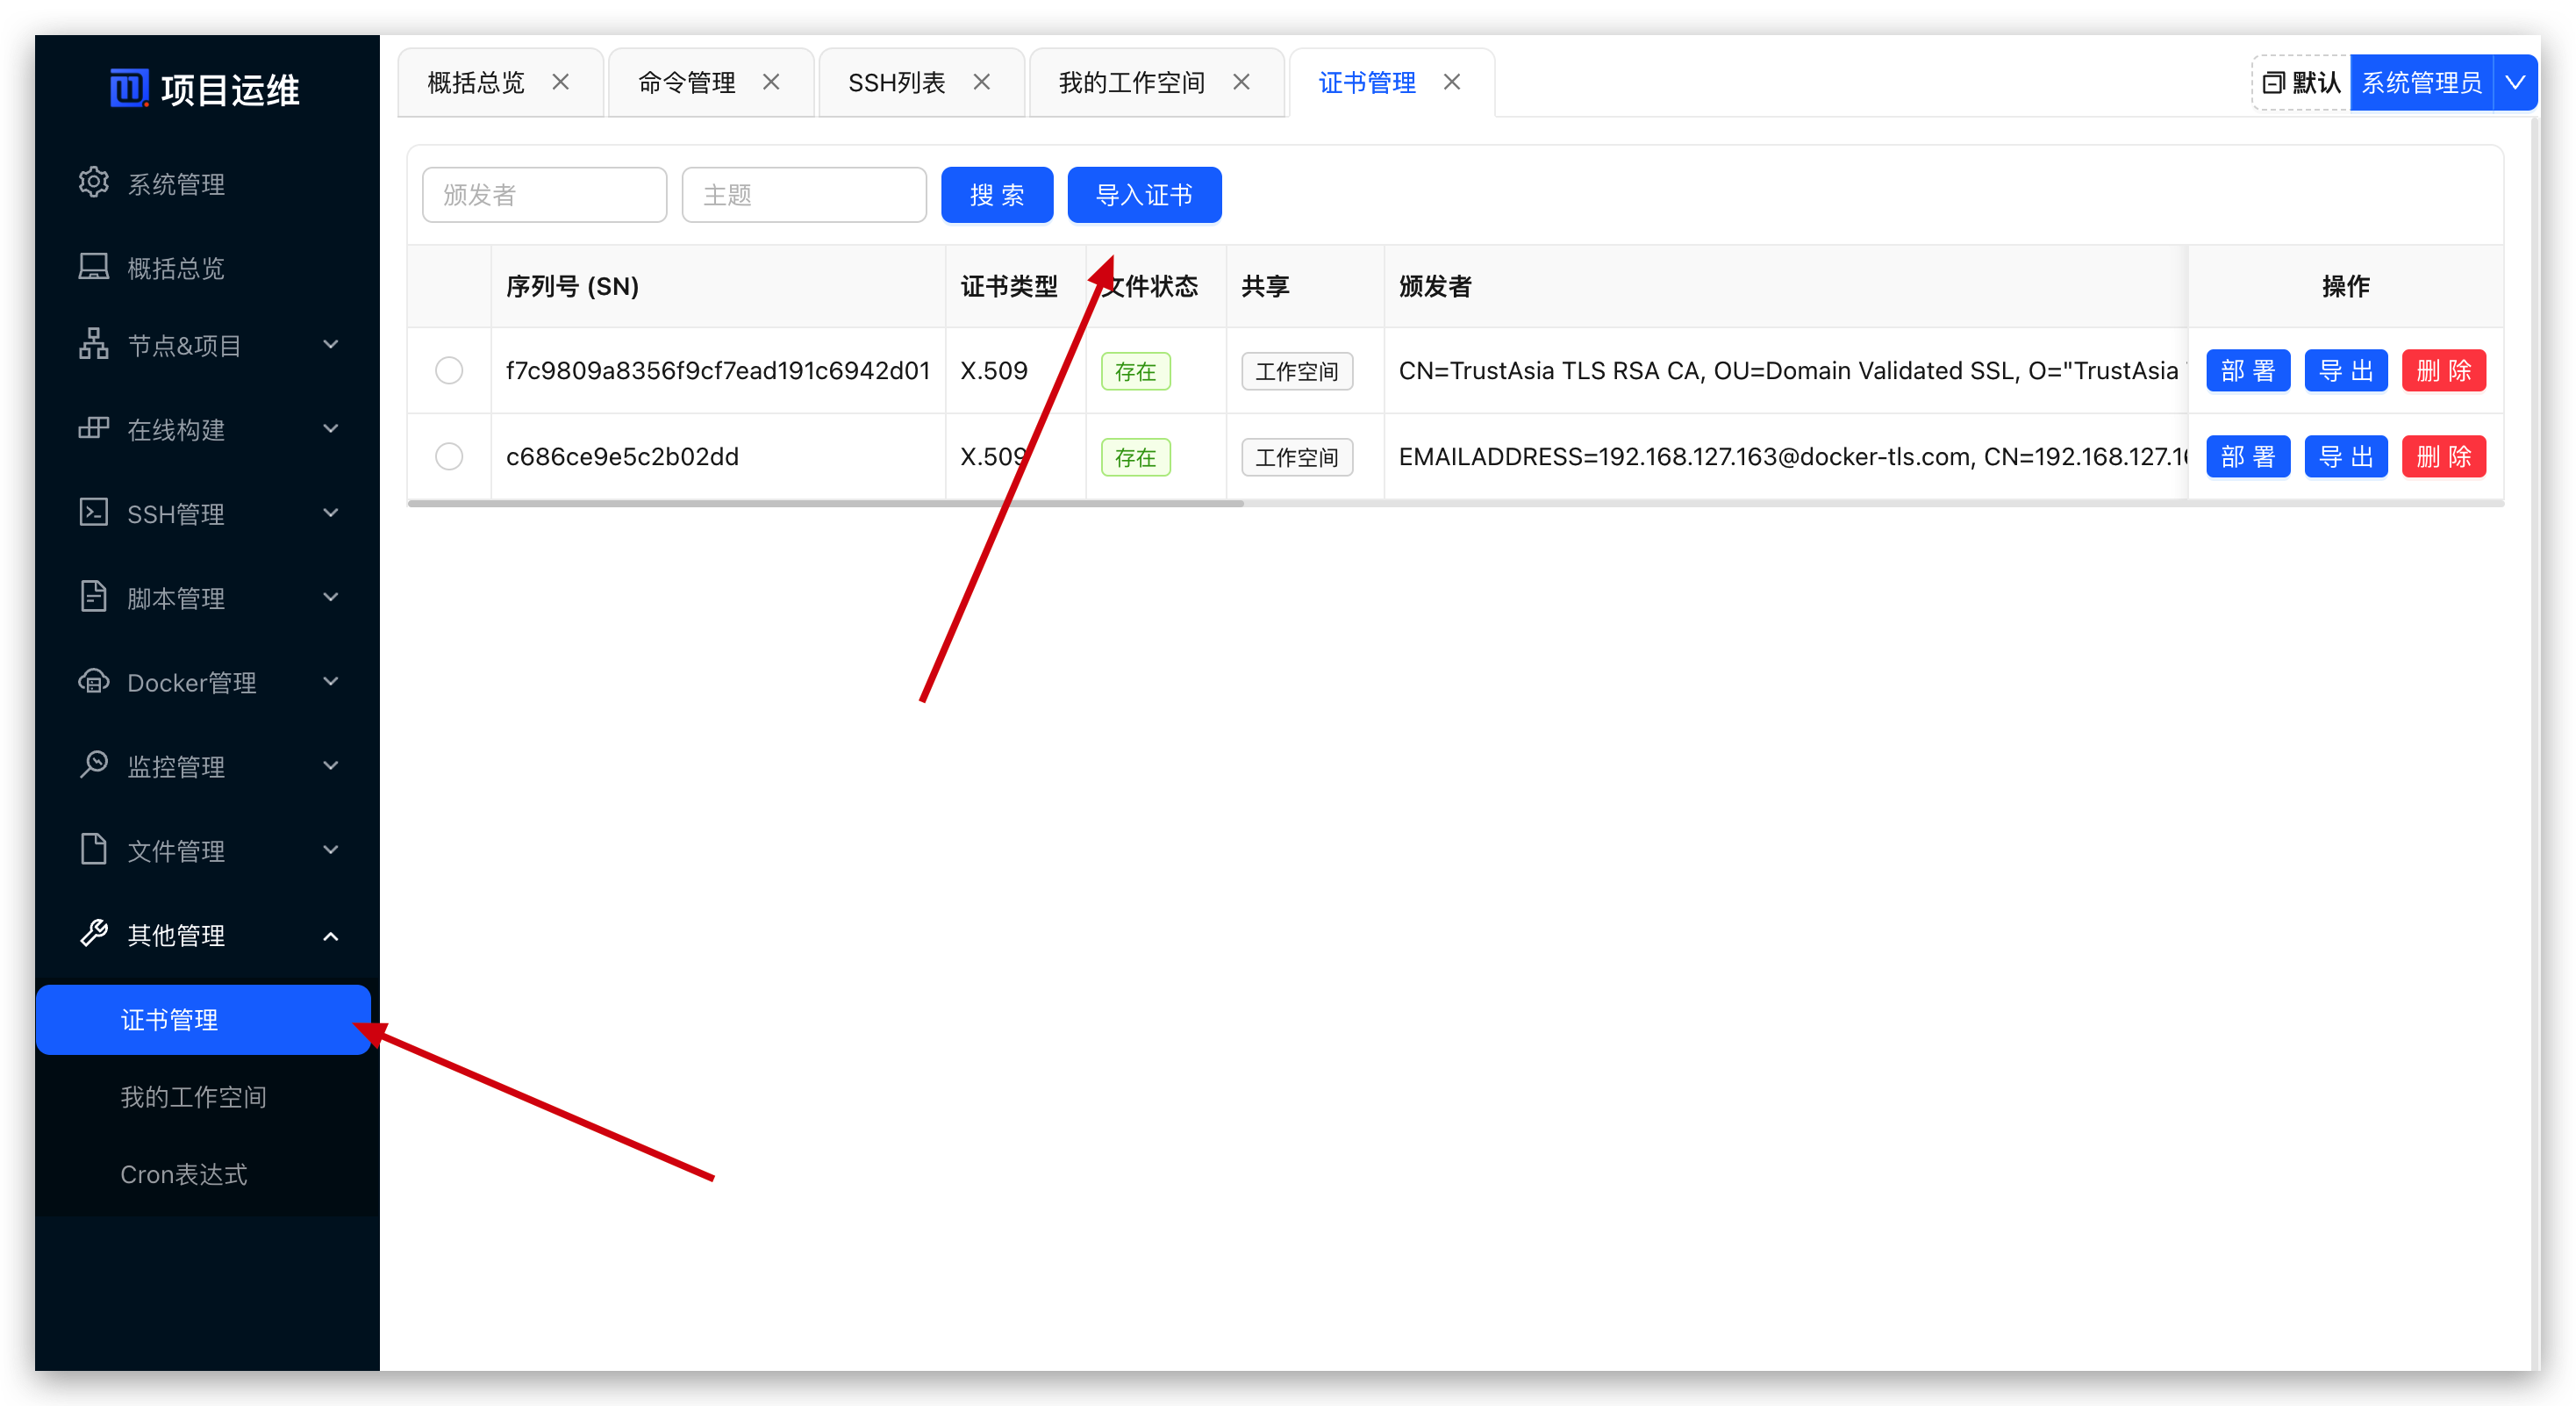Click the script management document icon
2576x1406 pixels.
93,596
